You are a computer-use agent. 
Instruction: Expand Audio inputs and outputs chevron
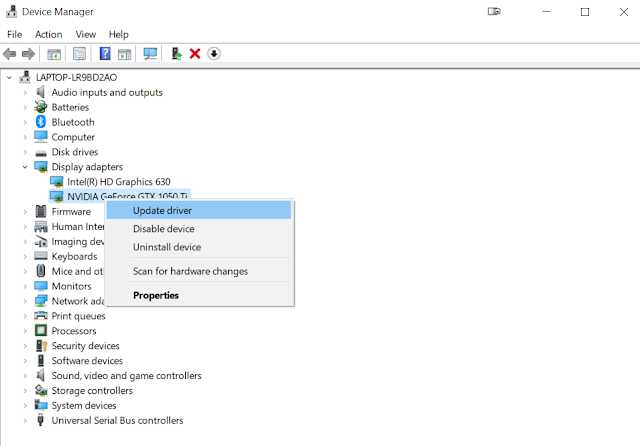(25, 93)
